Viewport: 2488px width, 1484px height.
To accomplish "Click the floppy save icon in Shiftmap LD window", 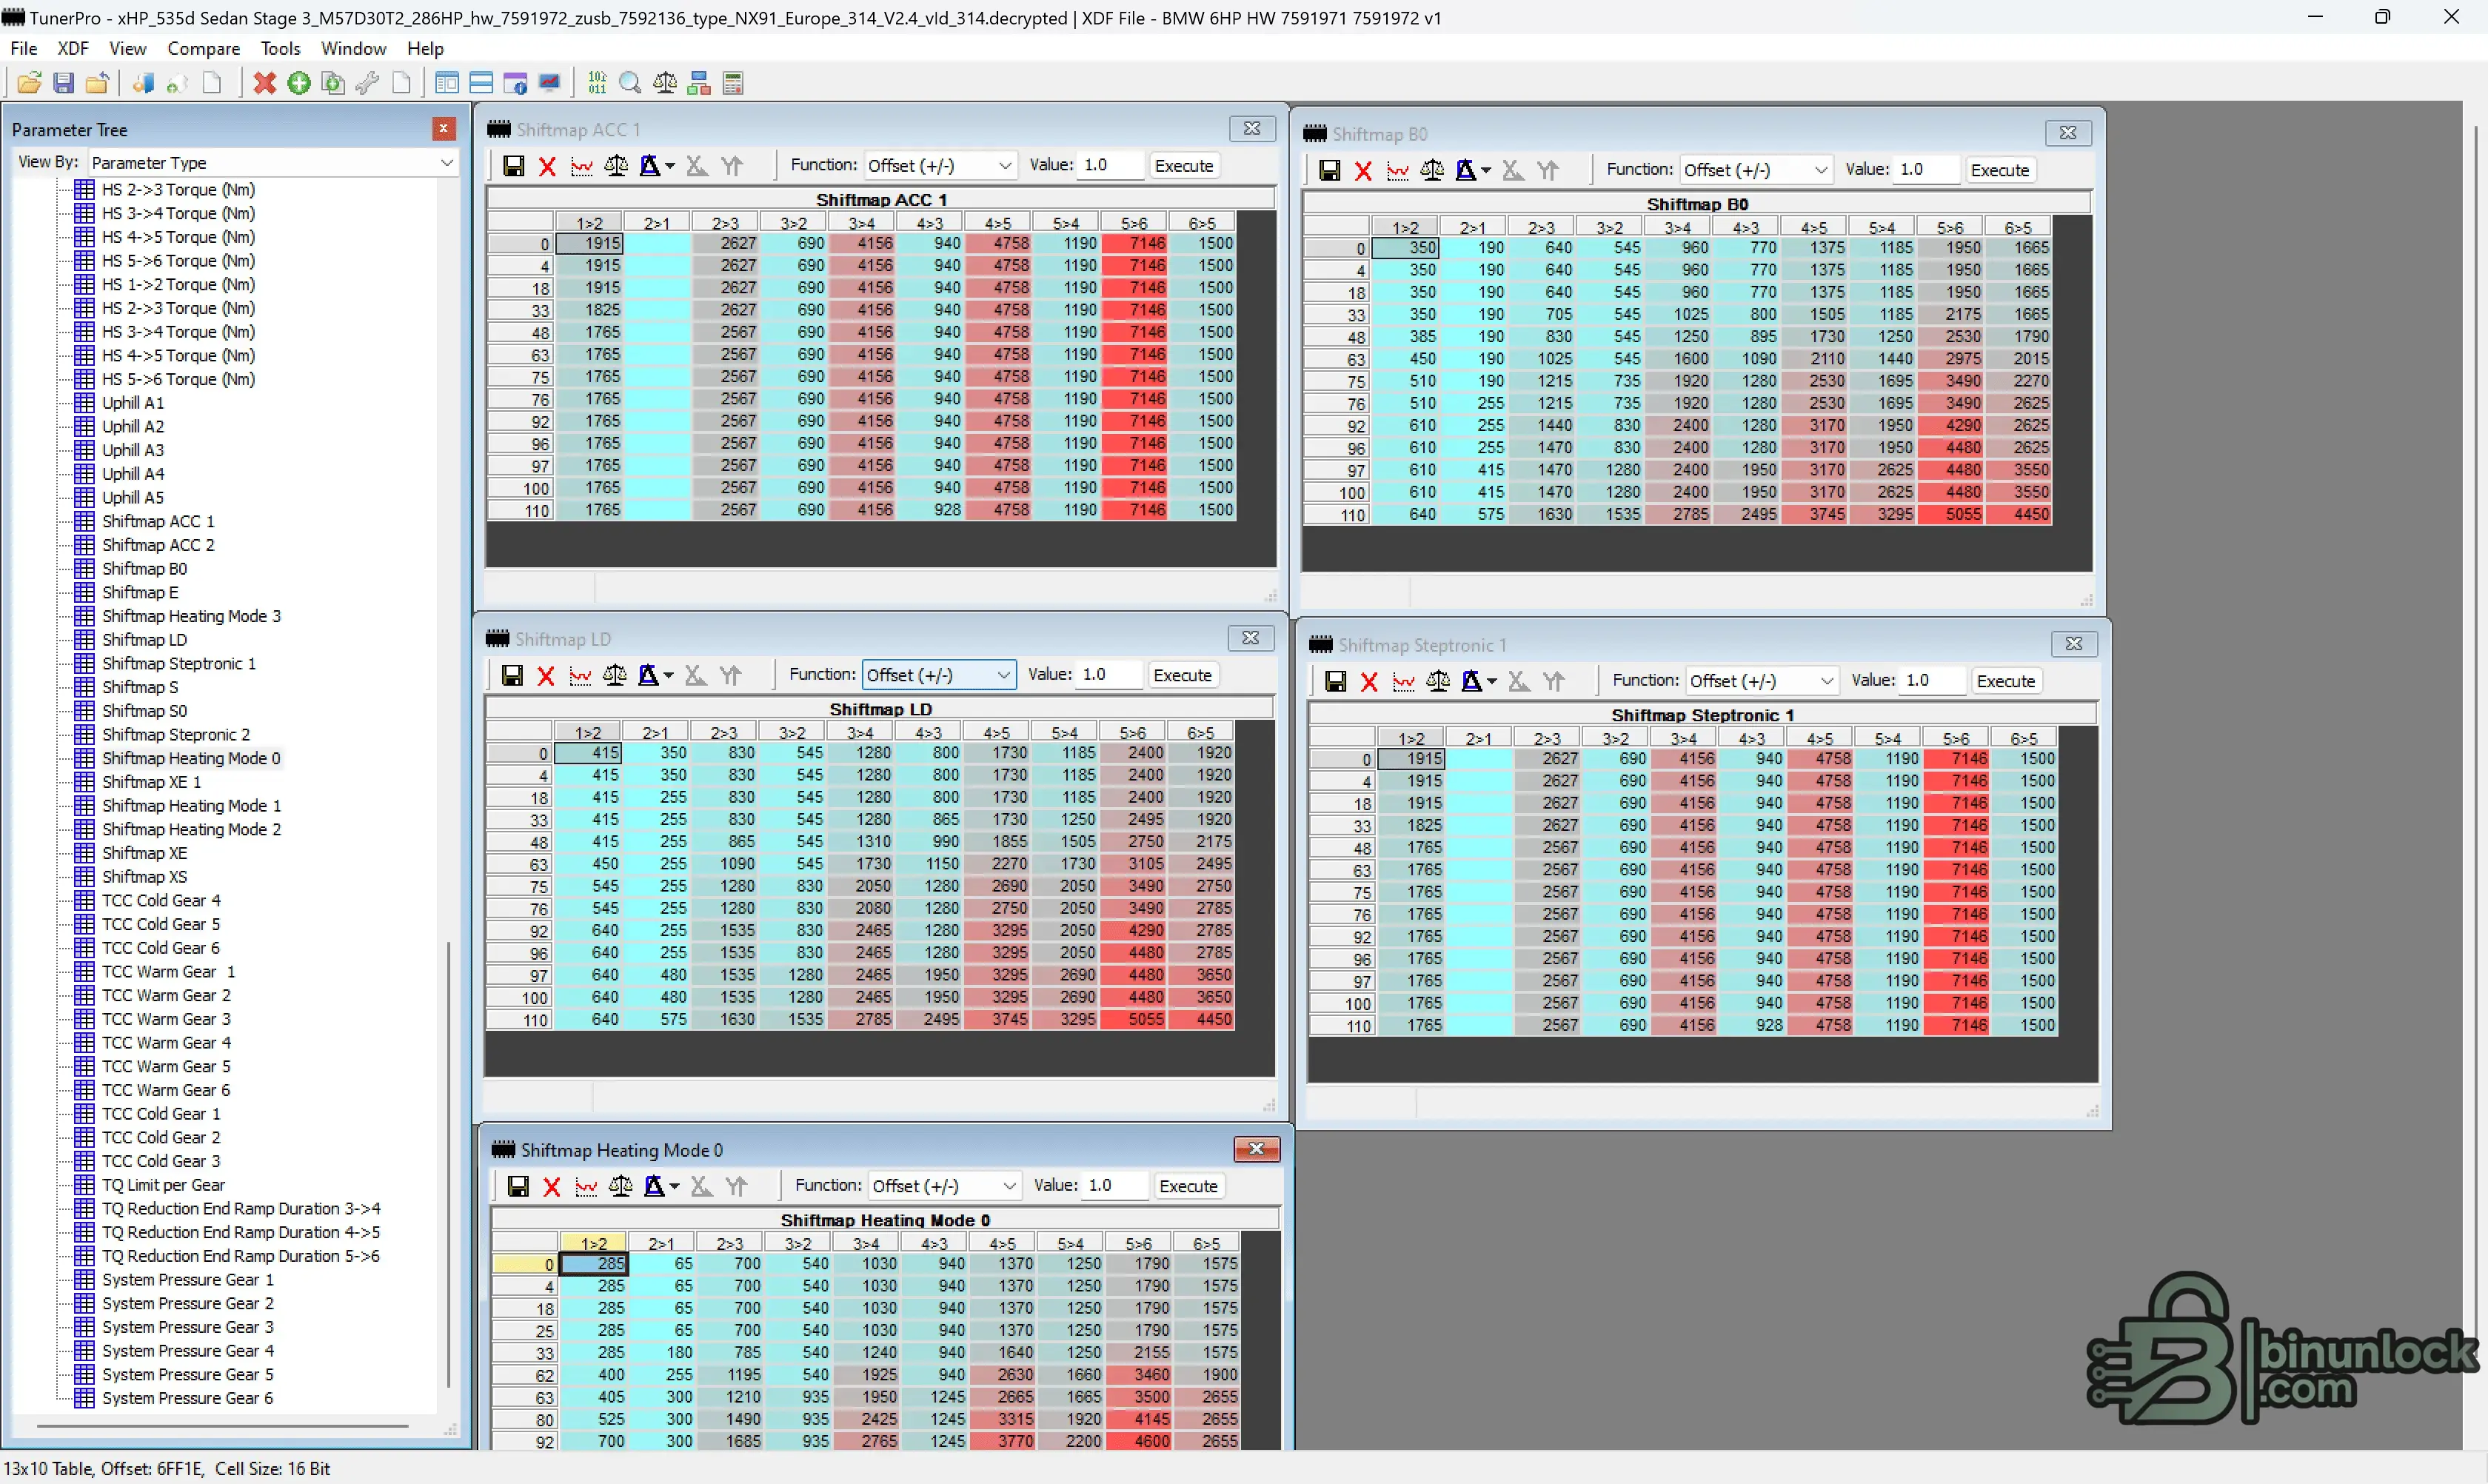I will 512,676.
